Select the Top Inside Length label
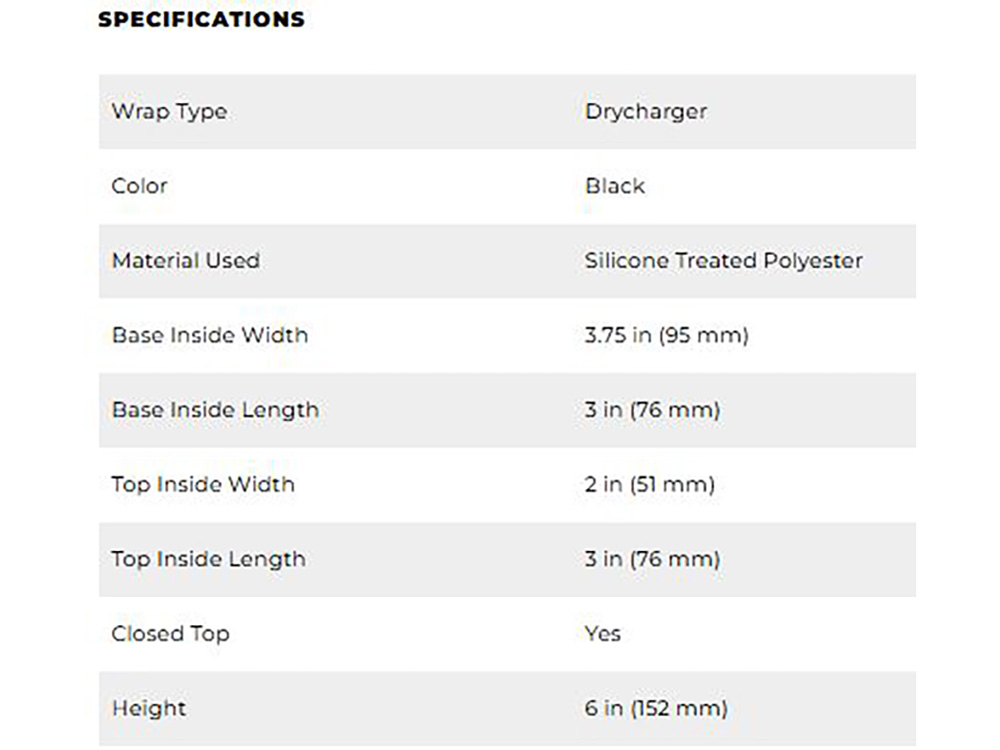 tap(209, 559)
